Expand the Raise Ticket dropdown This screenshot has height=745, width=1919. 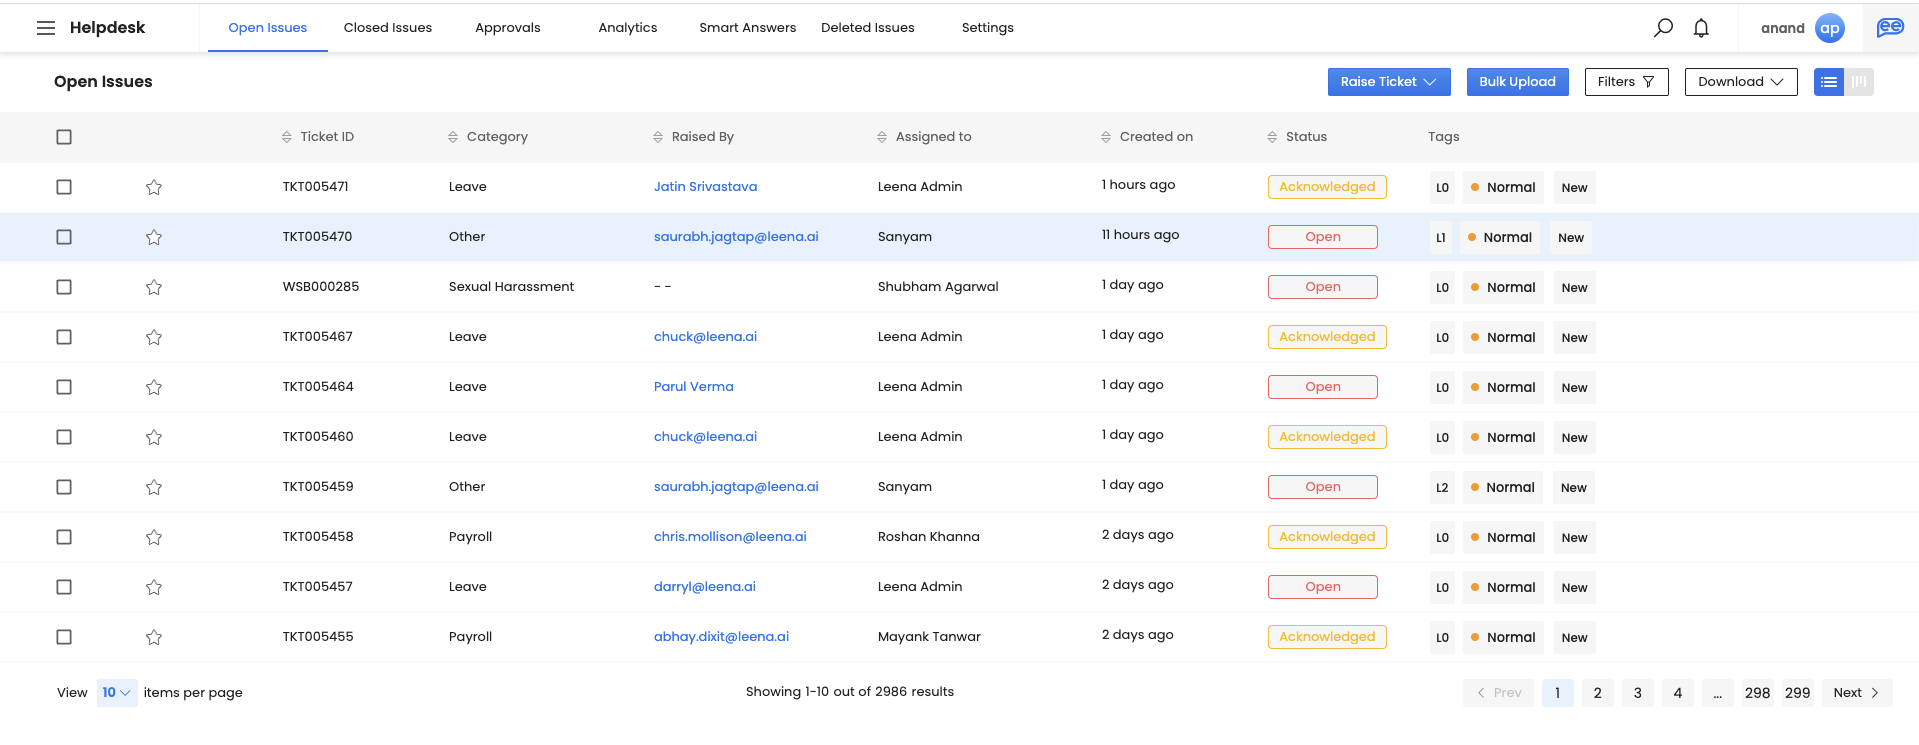click(x=1389, y=82)
